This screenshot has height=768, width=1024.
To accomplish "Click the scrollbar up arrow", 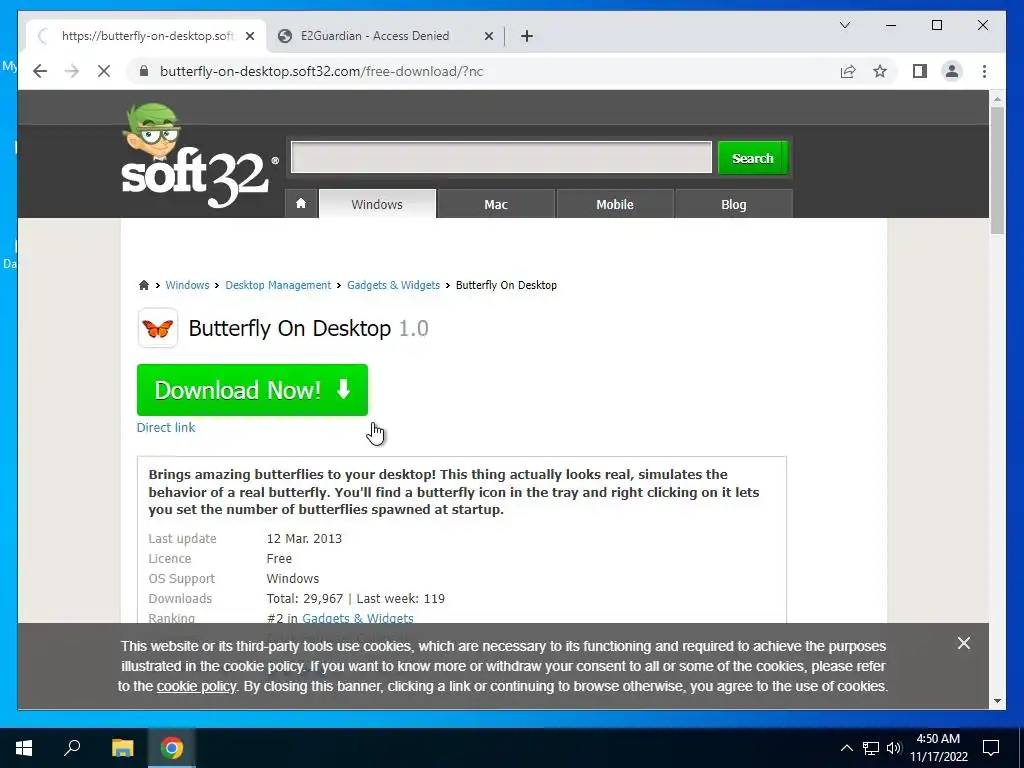I will tap(997, 99).
